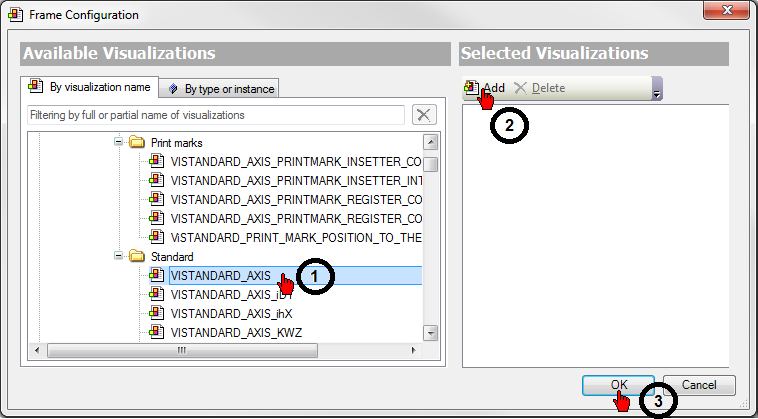Click the Add visualization toolbar icon
758x419 pixels.
[471, 88]
